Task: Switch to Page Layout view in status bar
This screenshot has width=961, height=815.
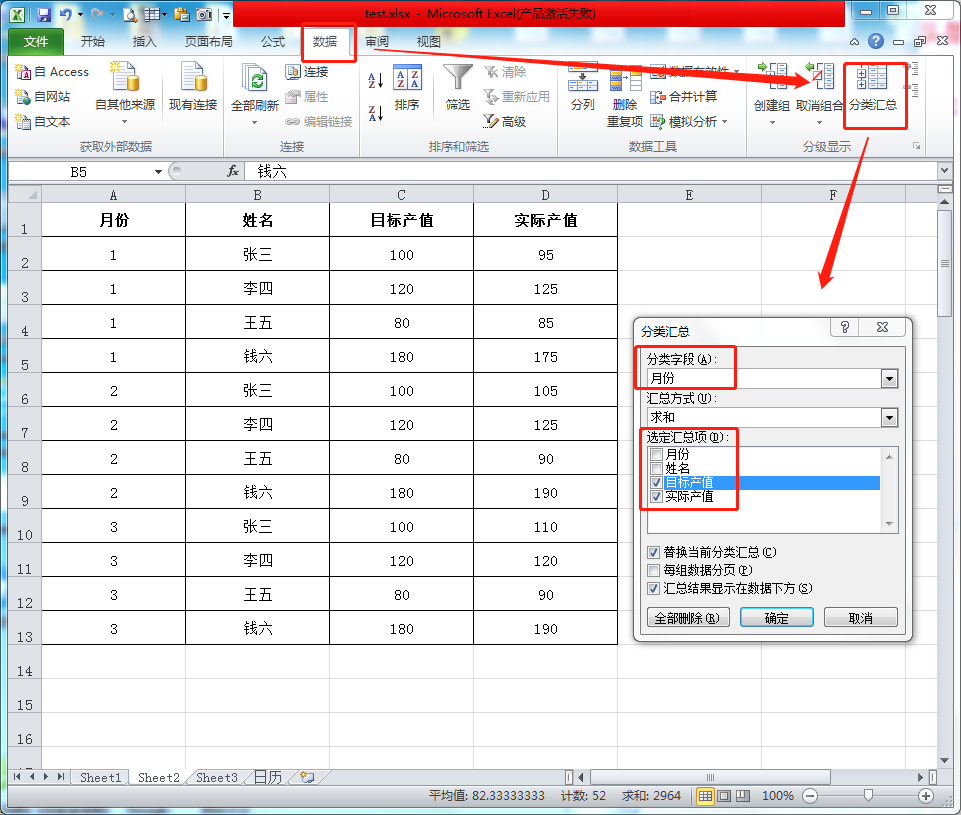Action: tap(724, 796)
